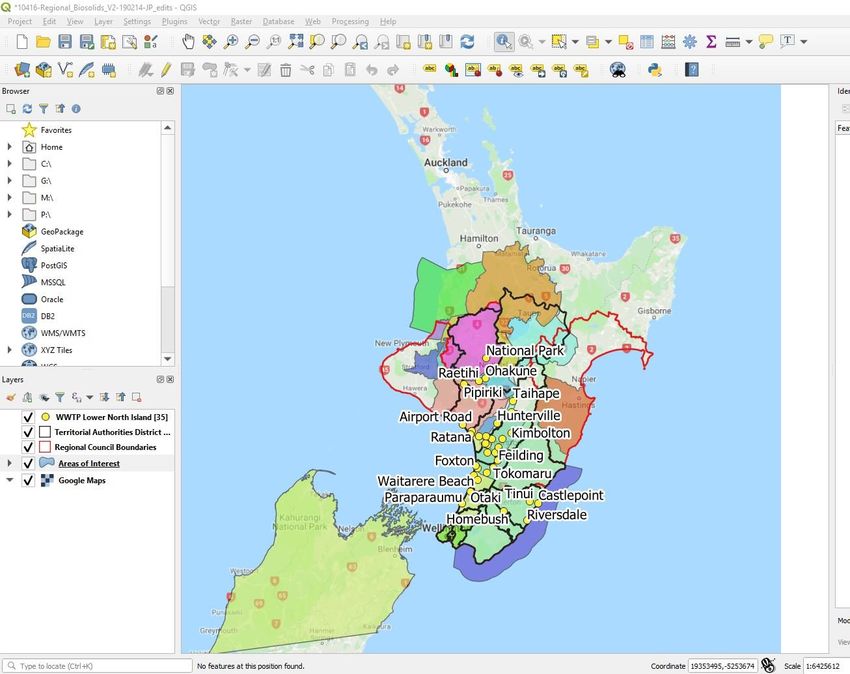Toggle editing with the pencil icon
The height and width of the screenshot is (674, 850).
[x=166, y=69]
